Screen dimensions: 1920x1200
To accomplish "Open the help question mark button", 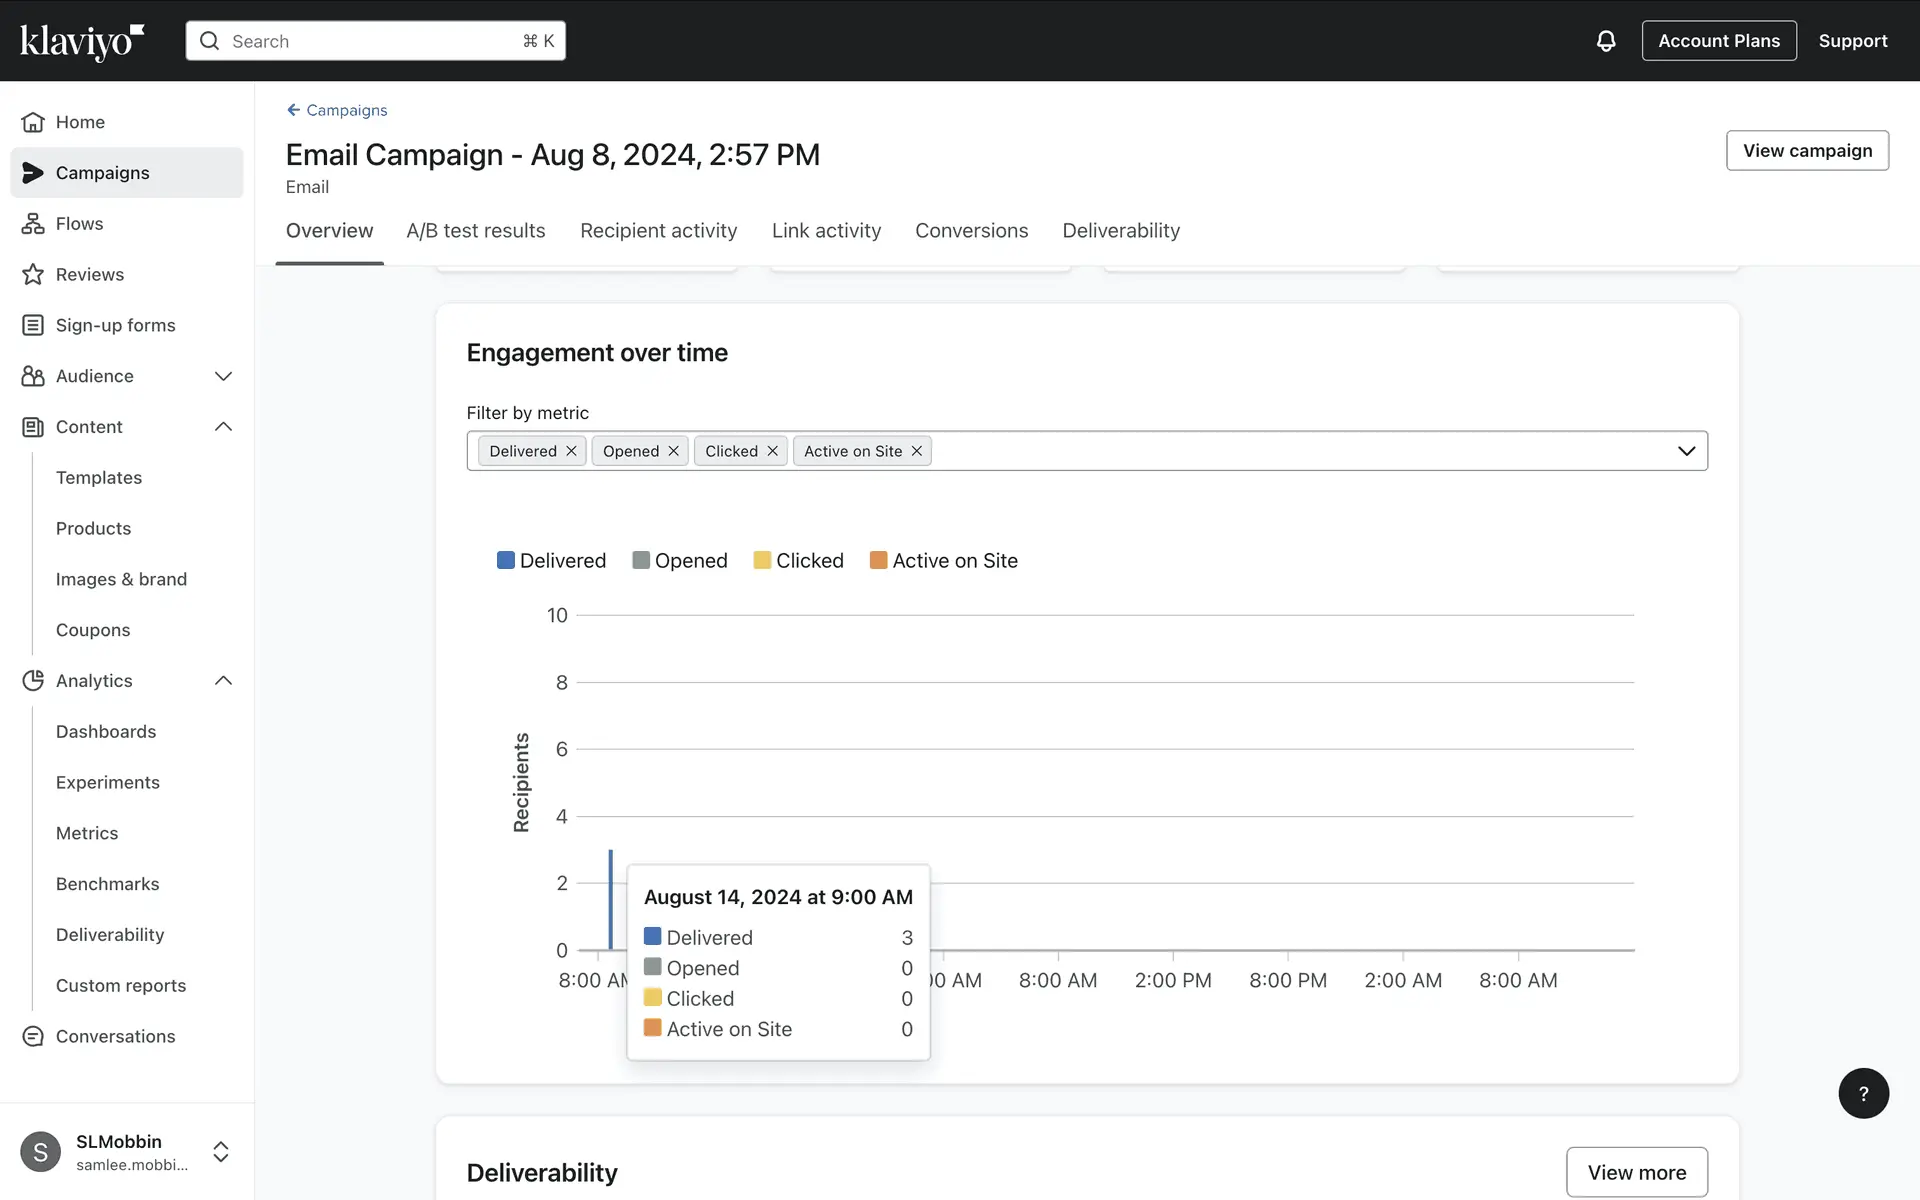I will tap(1863, 1093).
